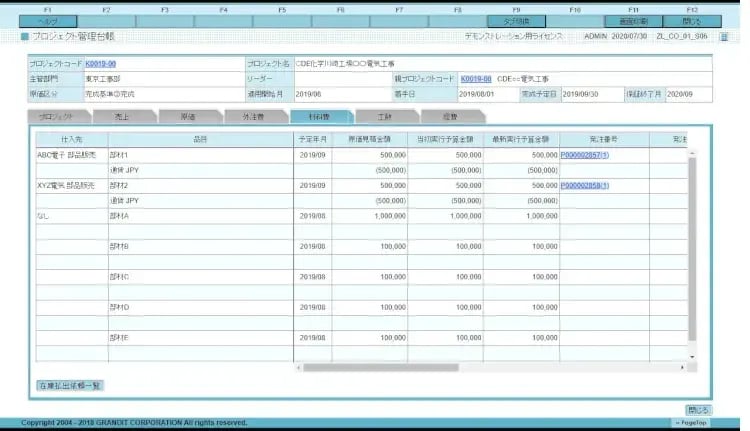Go to the 外注費 tab
750x431 pixels.
tap(252, 117)
